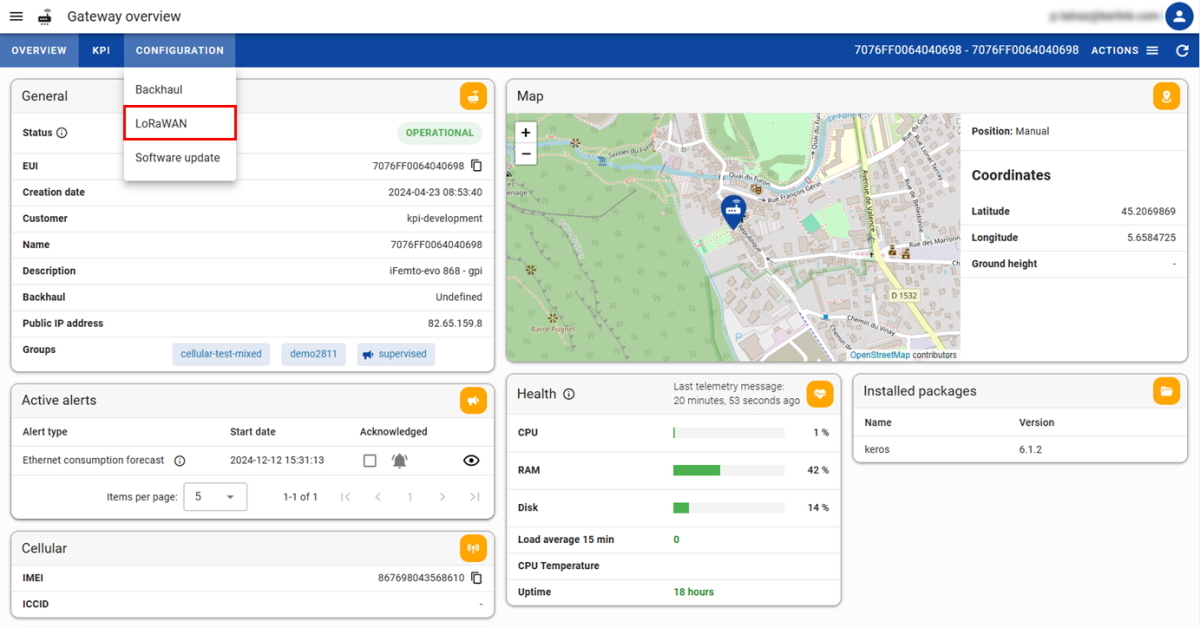
Task: Click the CPU usage bar
Action: coord(728,433)
